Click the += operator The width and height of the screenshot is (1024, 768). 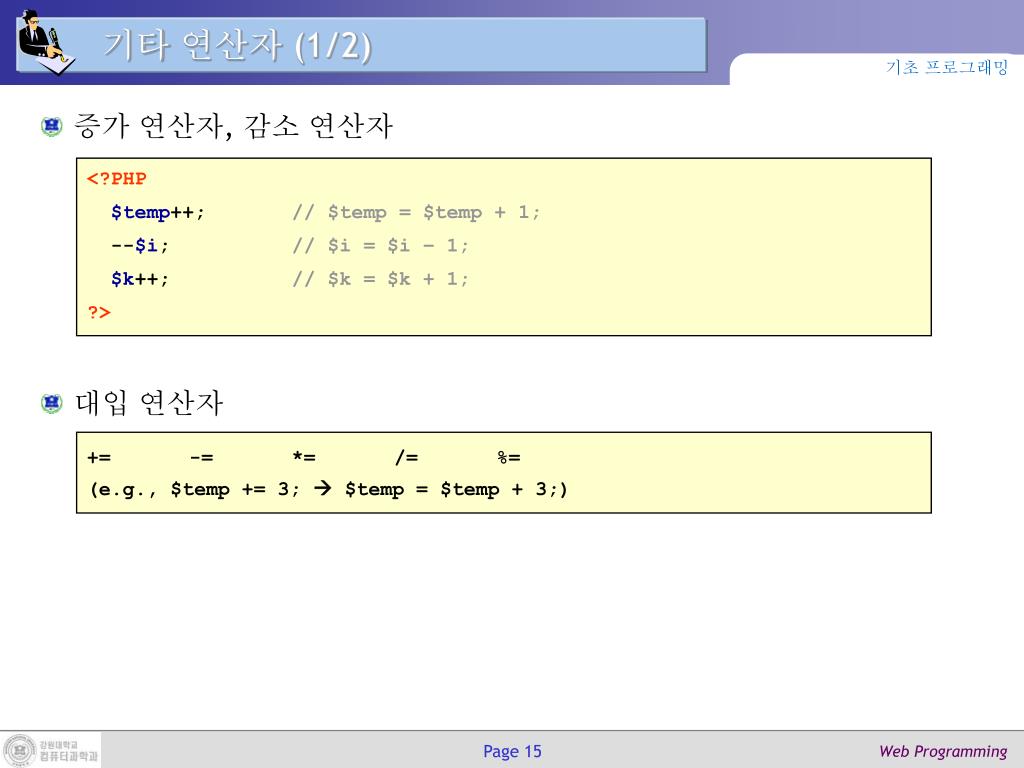click(x=99, y=457)
